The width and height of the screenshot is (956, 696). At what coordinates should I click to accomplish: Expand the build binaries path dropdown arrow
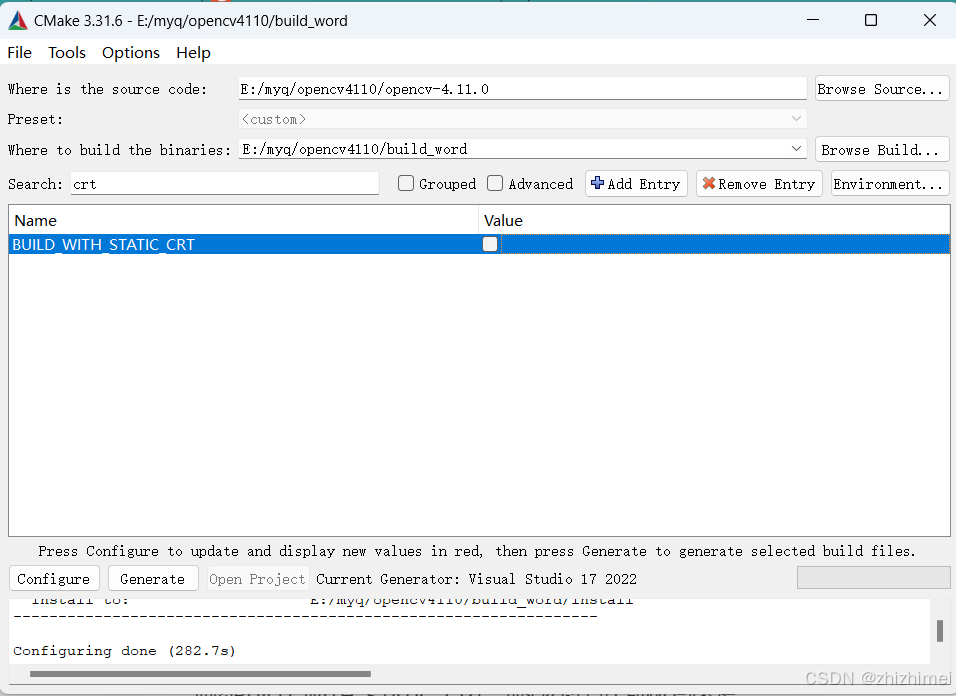pyautogui.click(x=796, y=149)
